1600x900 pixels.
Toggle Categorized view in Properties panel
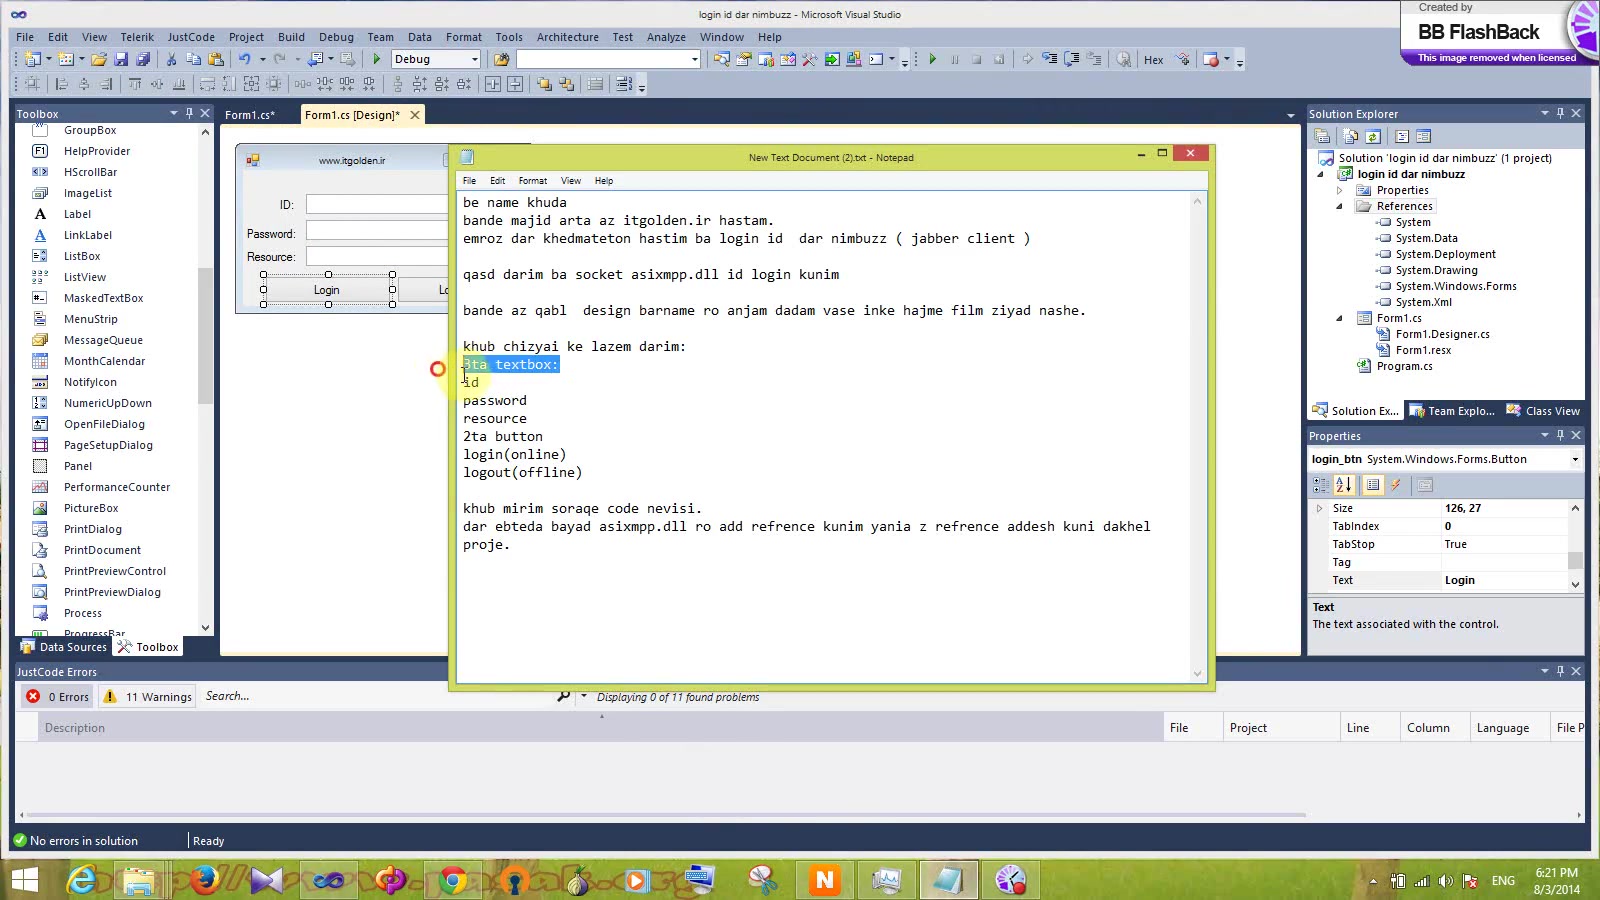point(1321,485)
